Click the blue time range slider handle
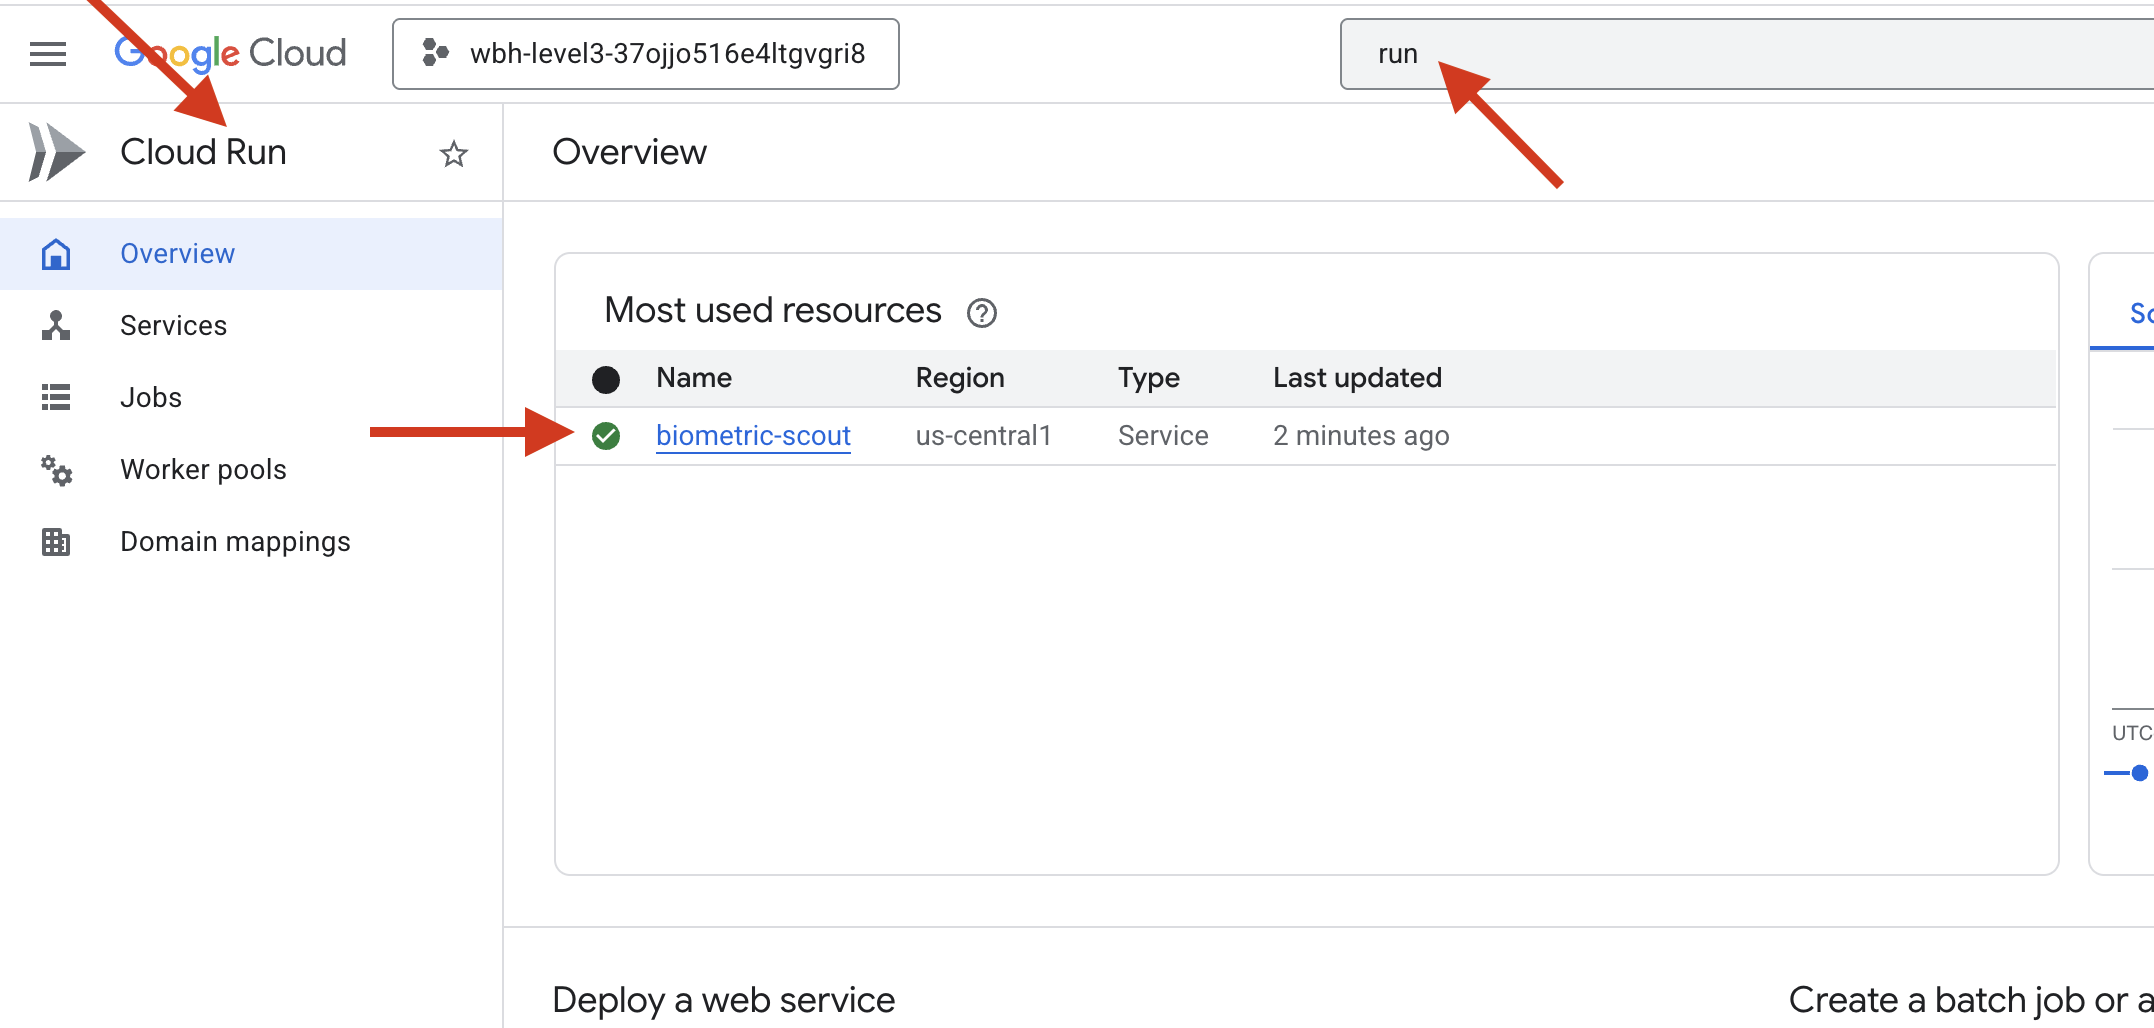 pyautogui.click(x=2139, y=773)
